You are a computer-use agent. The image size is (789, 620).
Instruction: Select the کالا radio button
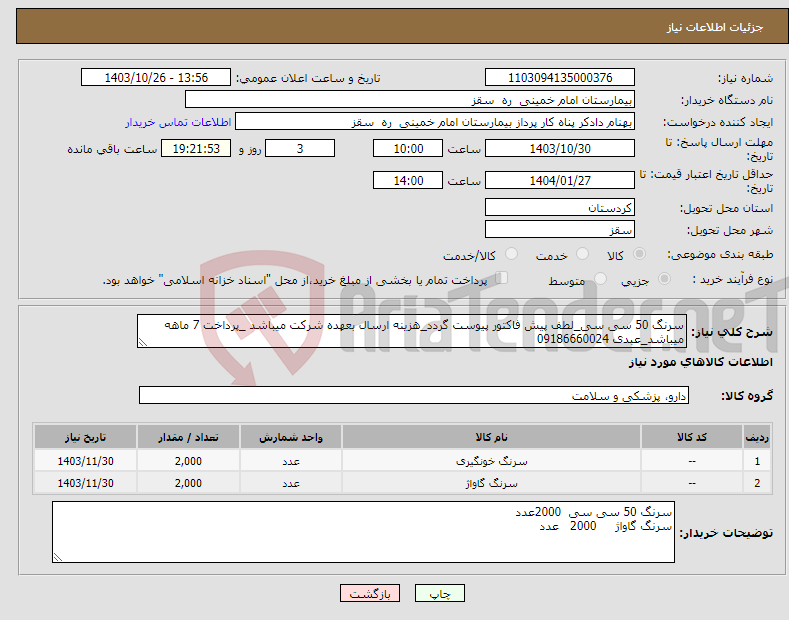pyautogui.click(x=639, y=254)
